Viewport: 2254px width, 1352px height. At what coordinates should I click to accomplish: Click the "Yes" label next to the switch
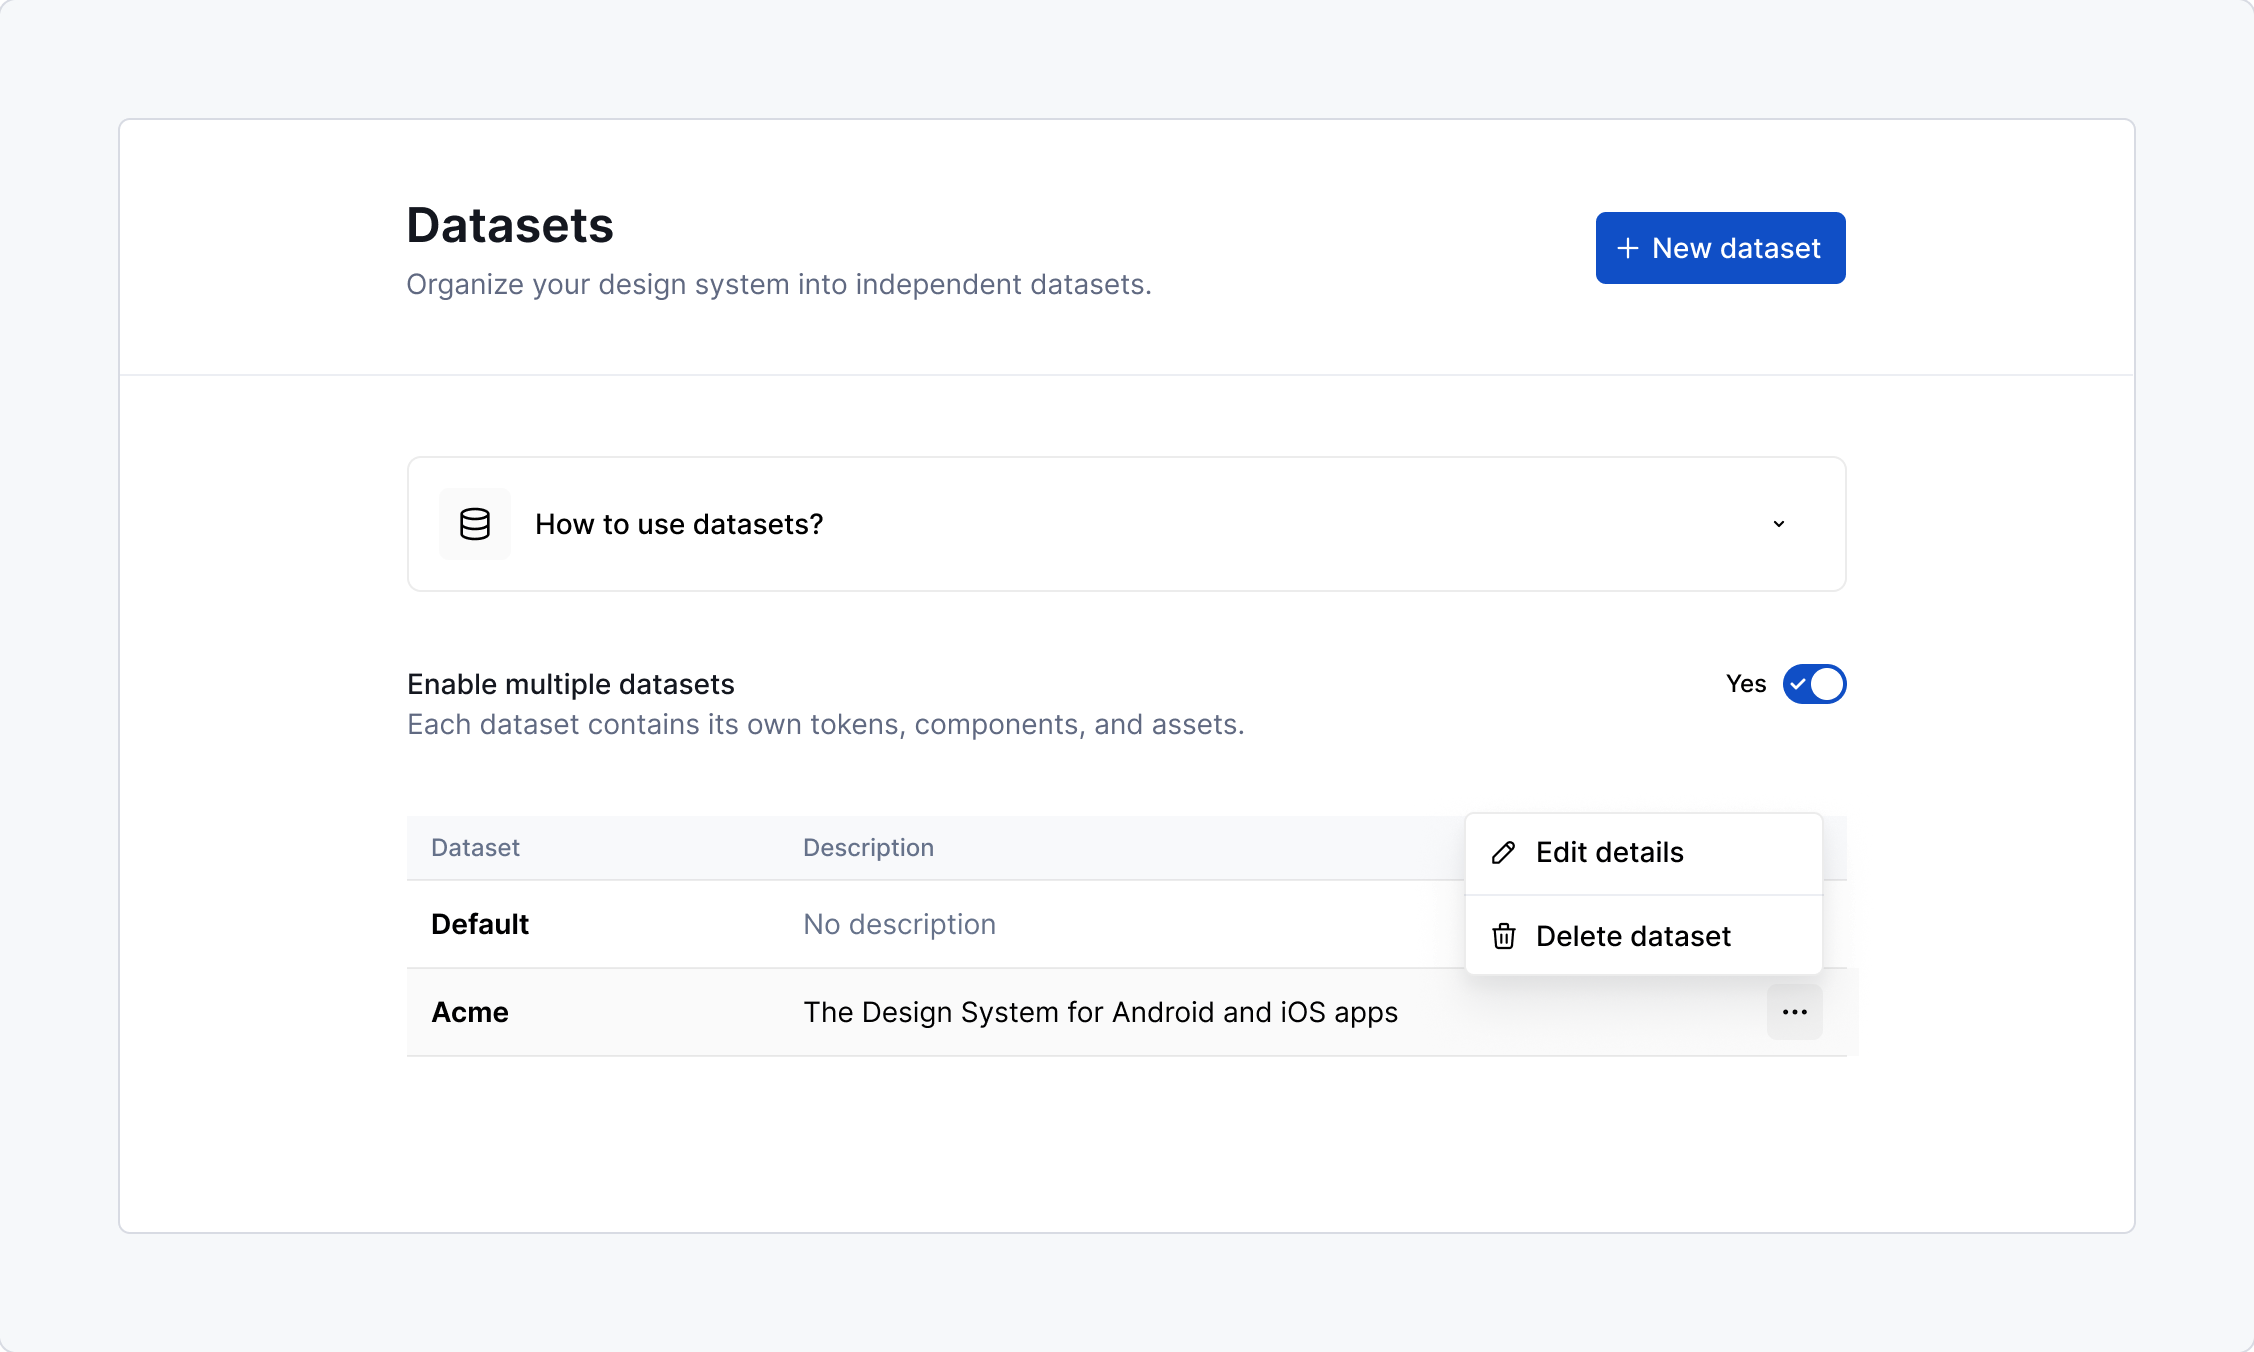point(1745,684)
